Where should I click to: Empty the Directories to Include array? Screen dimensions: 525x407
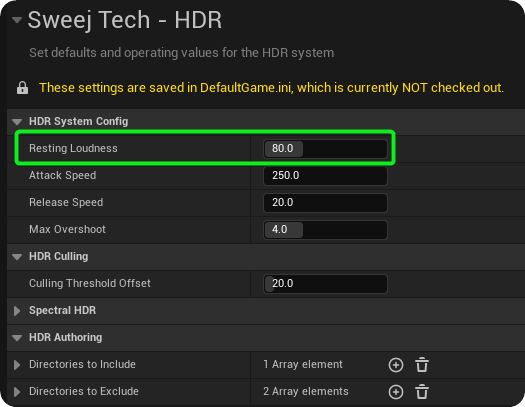click(422, 365)
